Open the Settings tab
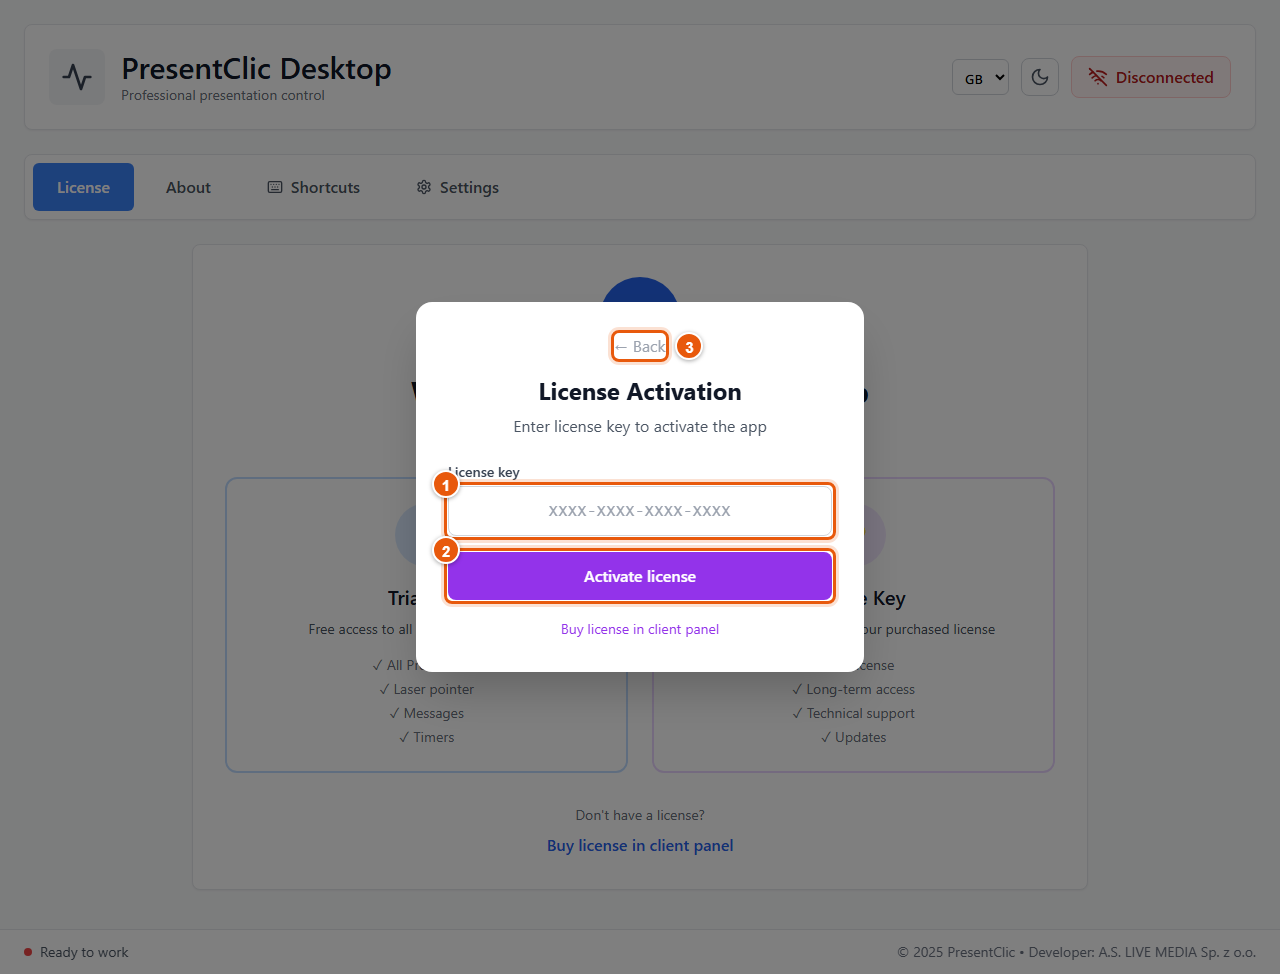The image size is (1280, 974). [457, 187]
